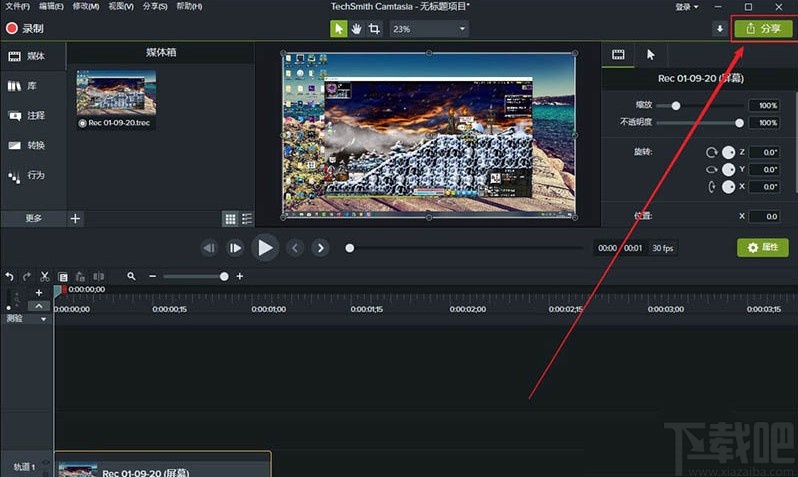
Task: Open the Help menu
Action: pos(189,6)
